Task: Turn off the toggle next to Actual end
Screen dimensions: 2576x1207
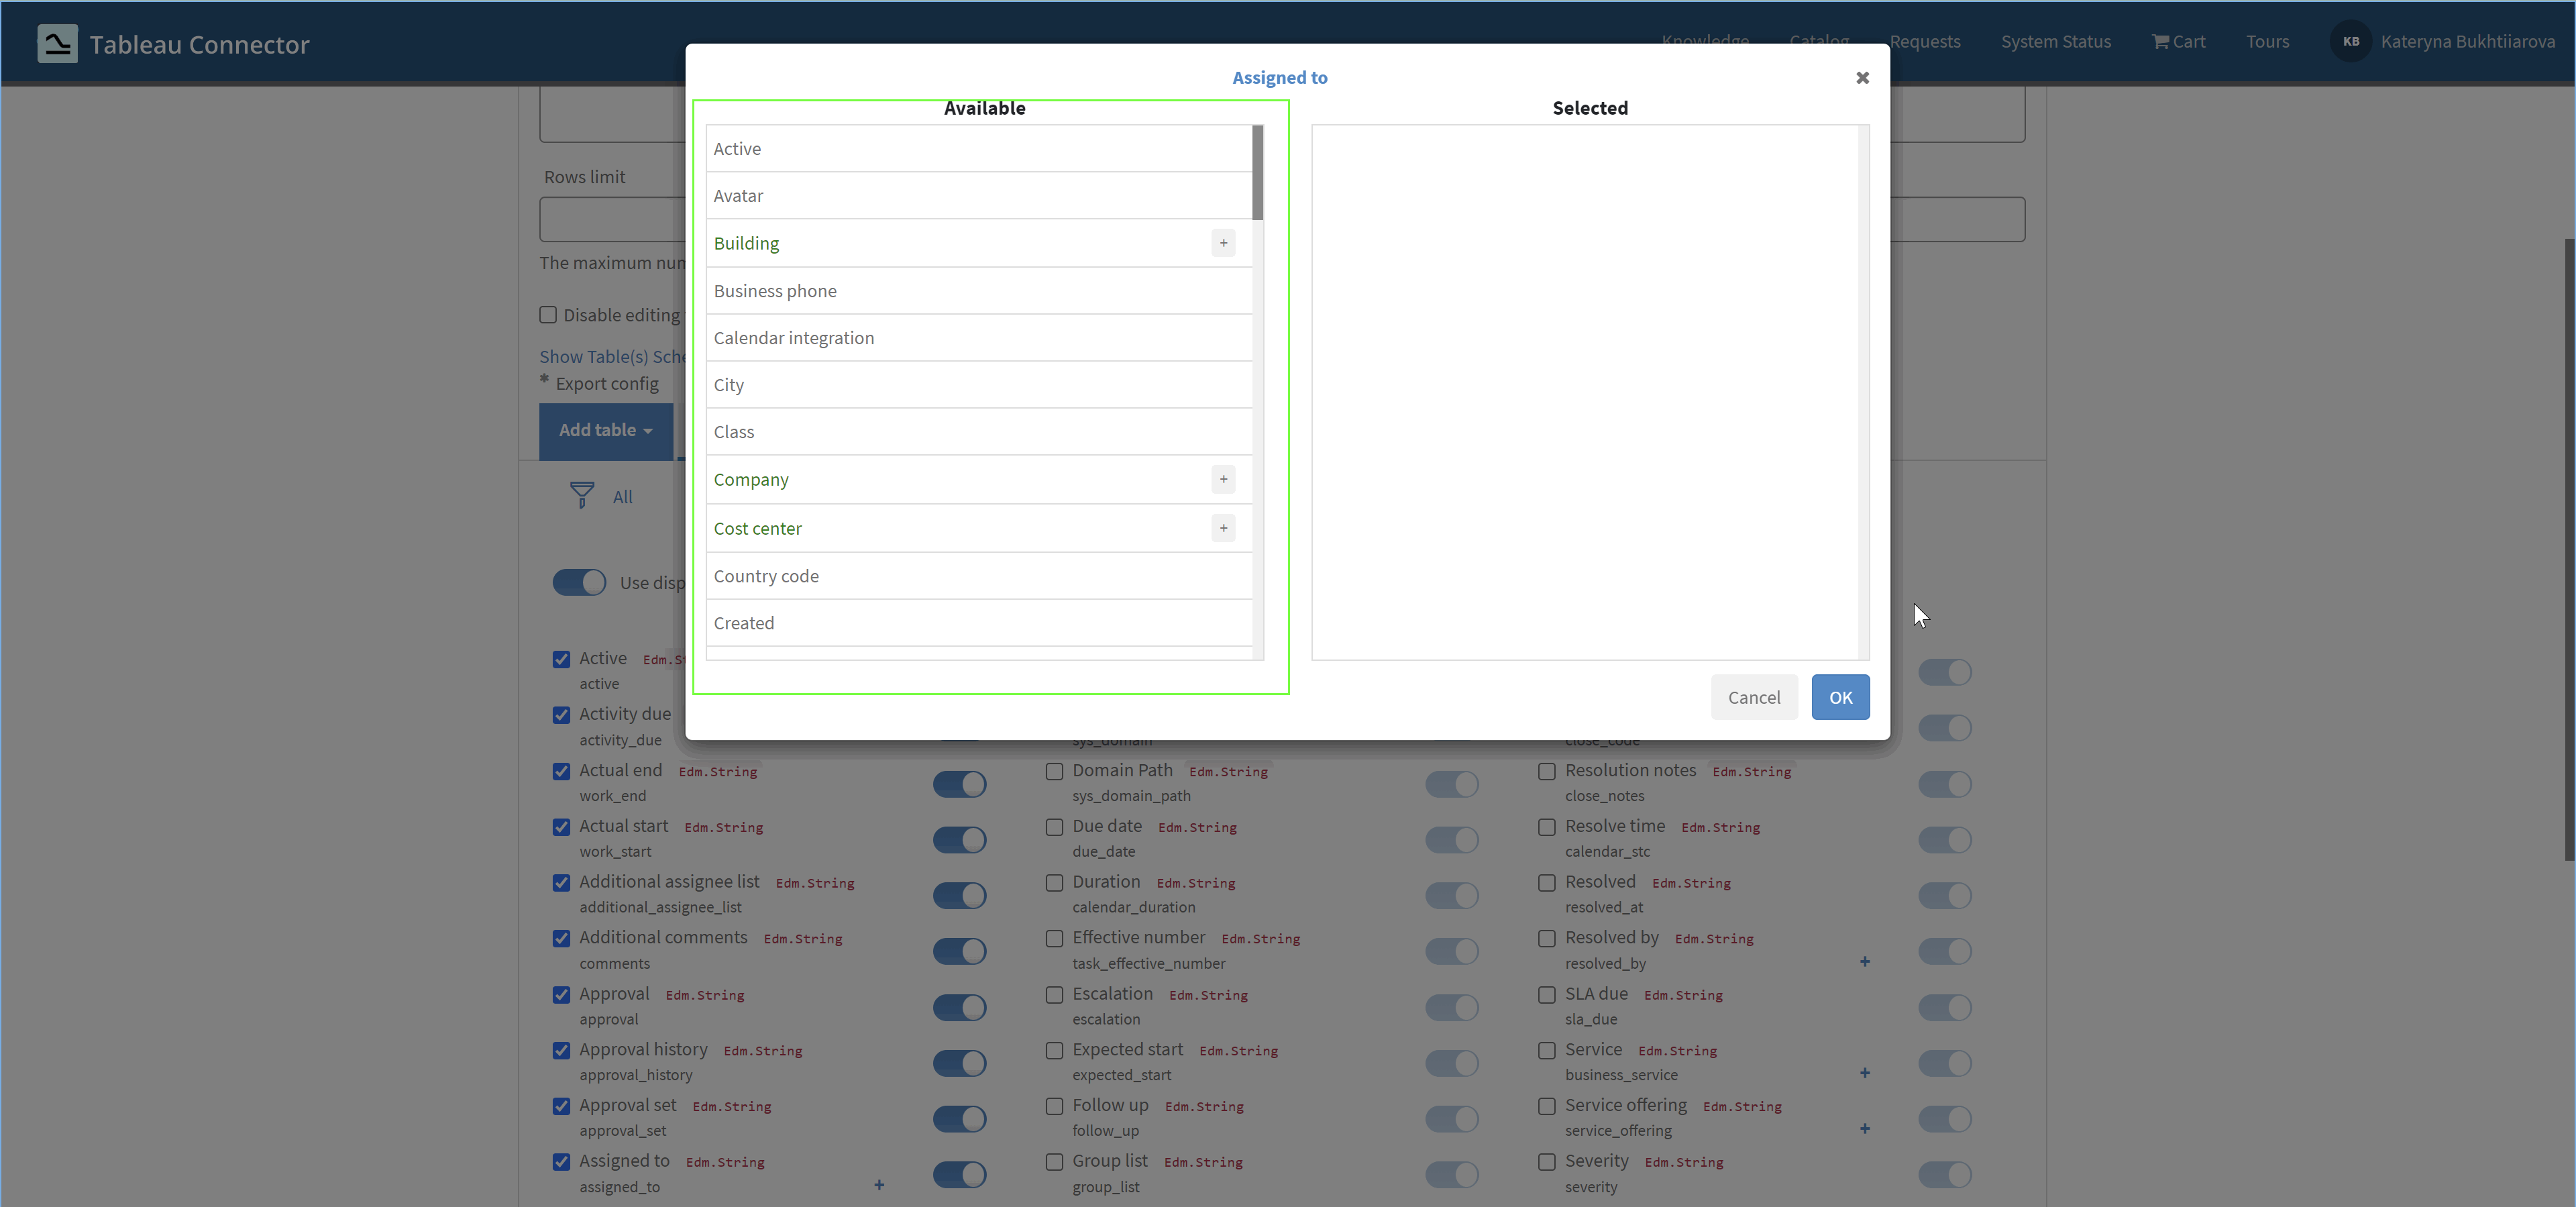Action: (959, 784)
